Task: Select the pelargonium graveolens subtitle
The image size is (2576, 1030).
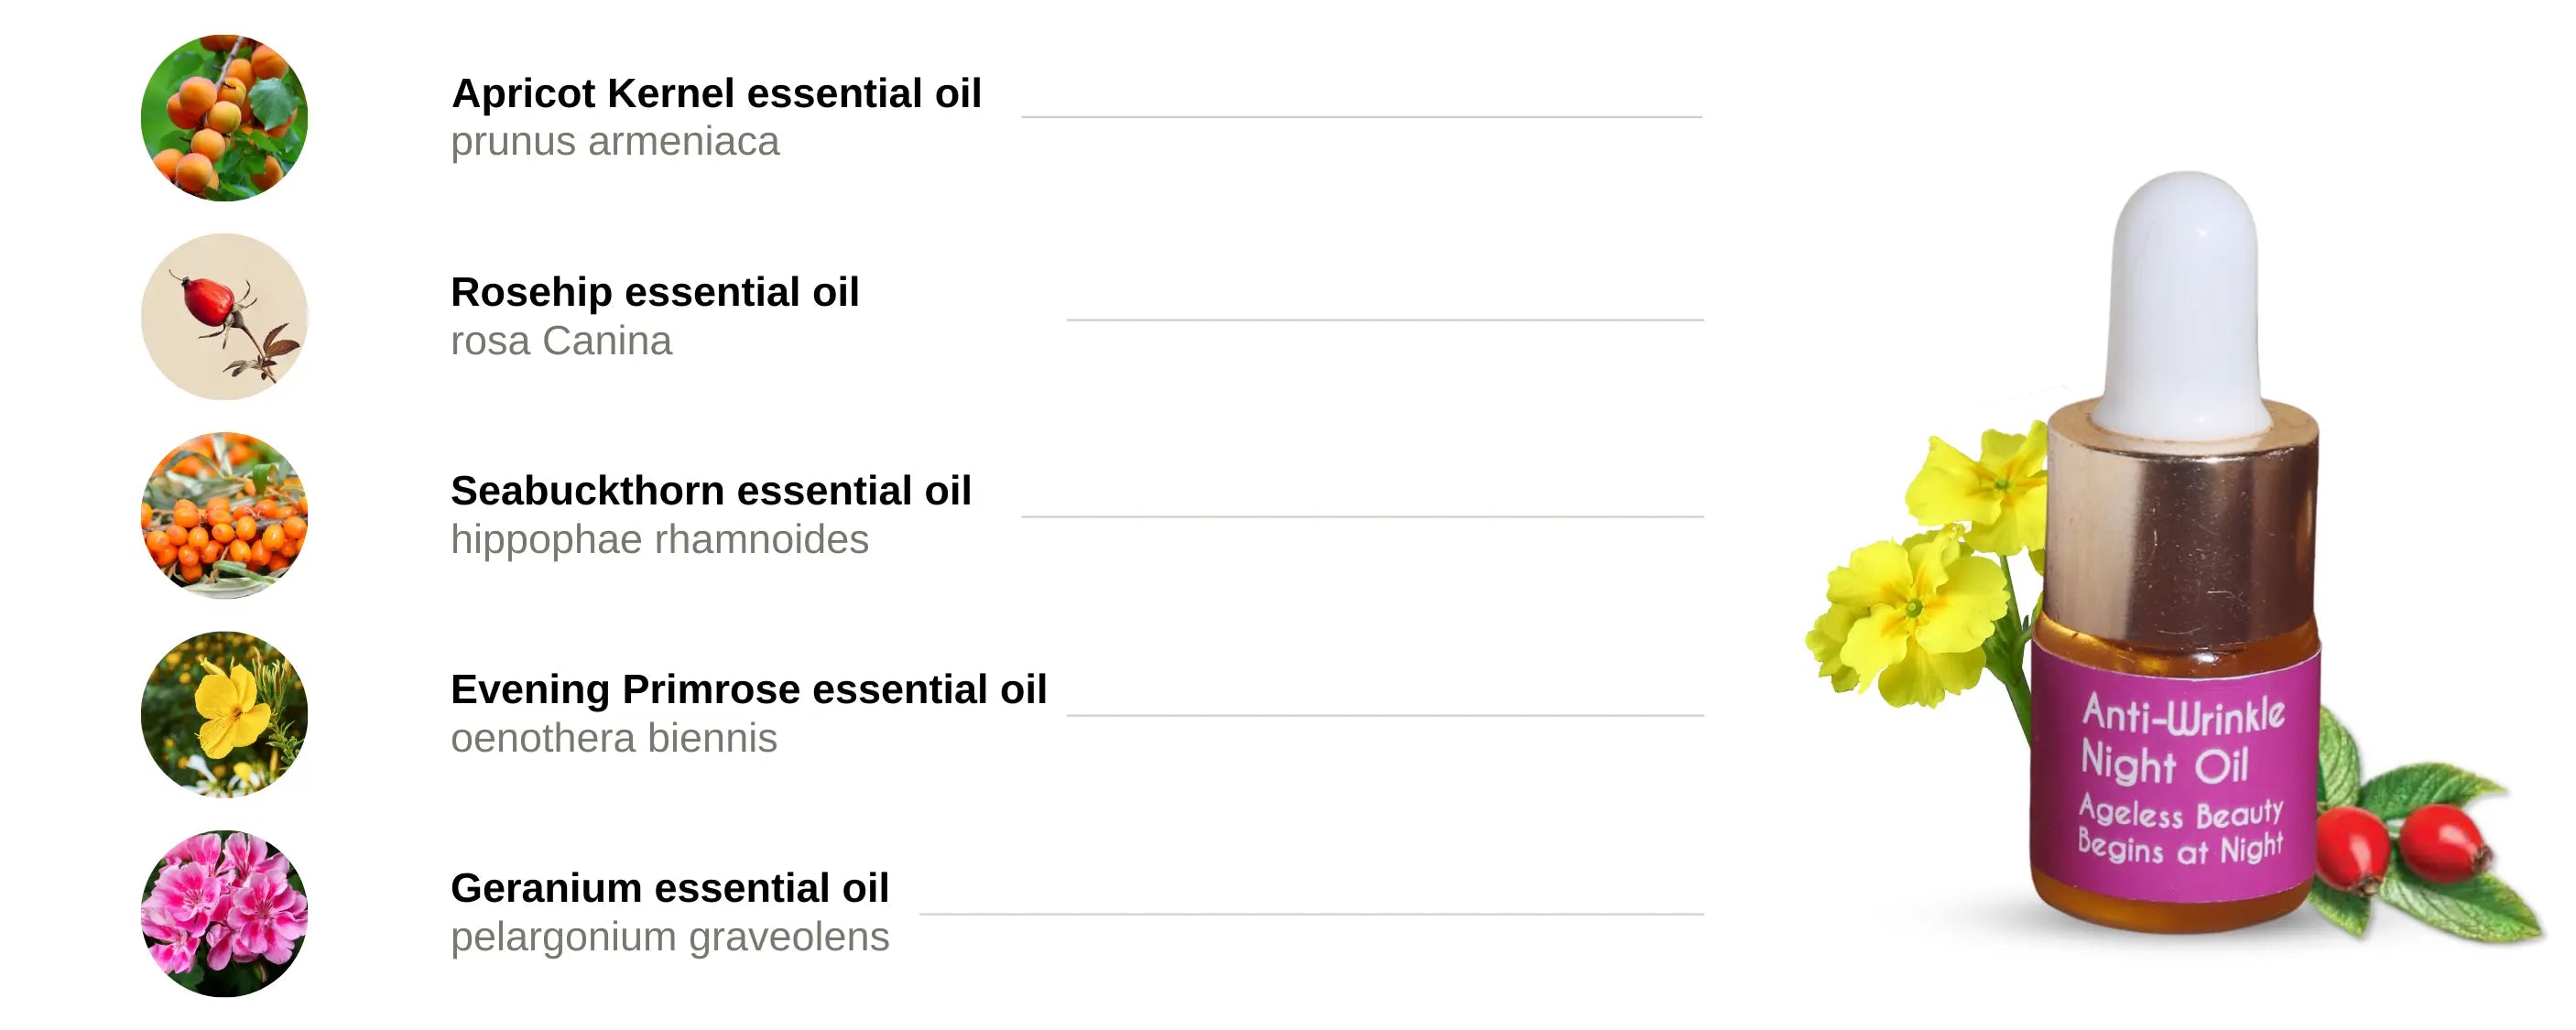Action: tap(669, 937)
